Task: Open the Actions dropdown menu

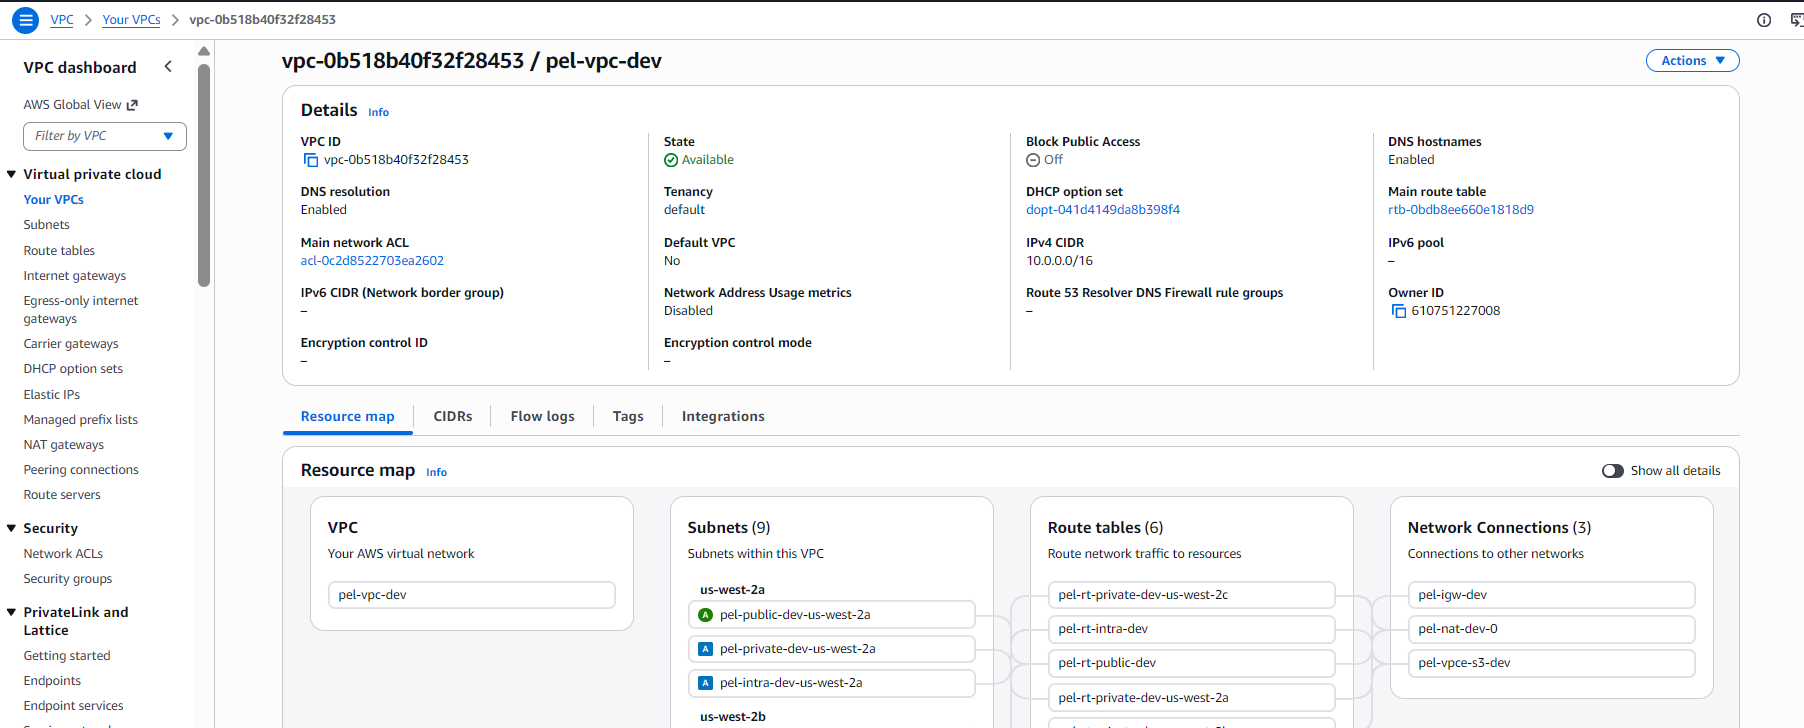Action: 1692,61
